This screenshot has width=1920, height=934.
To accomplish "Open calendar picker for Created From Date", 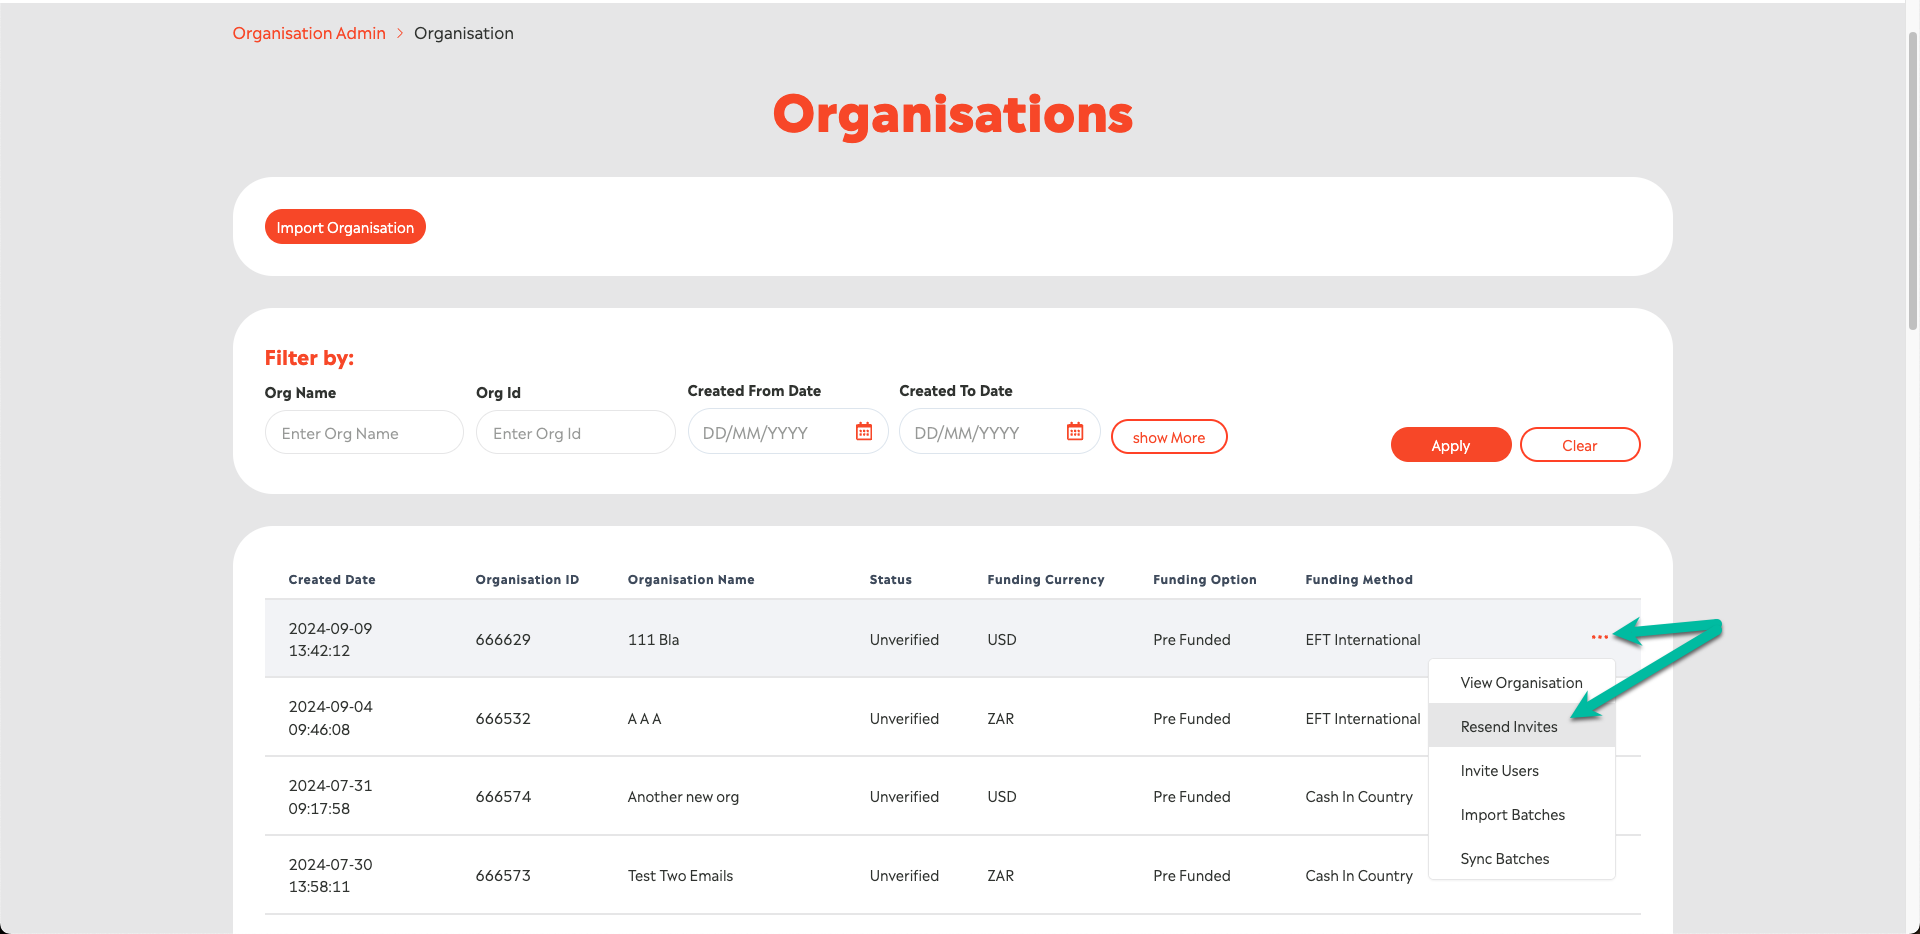I will click(864, 432).
